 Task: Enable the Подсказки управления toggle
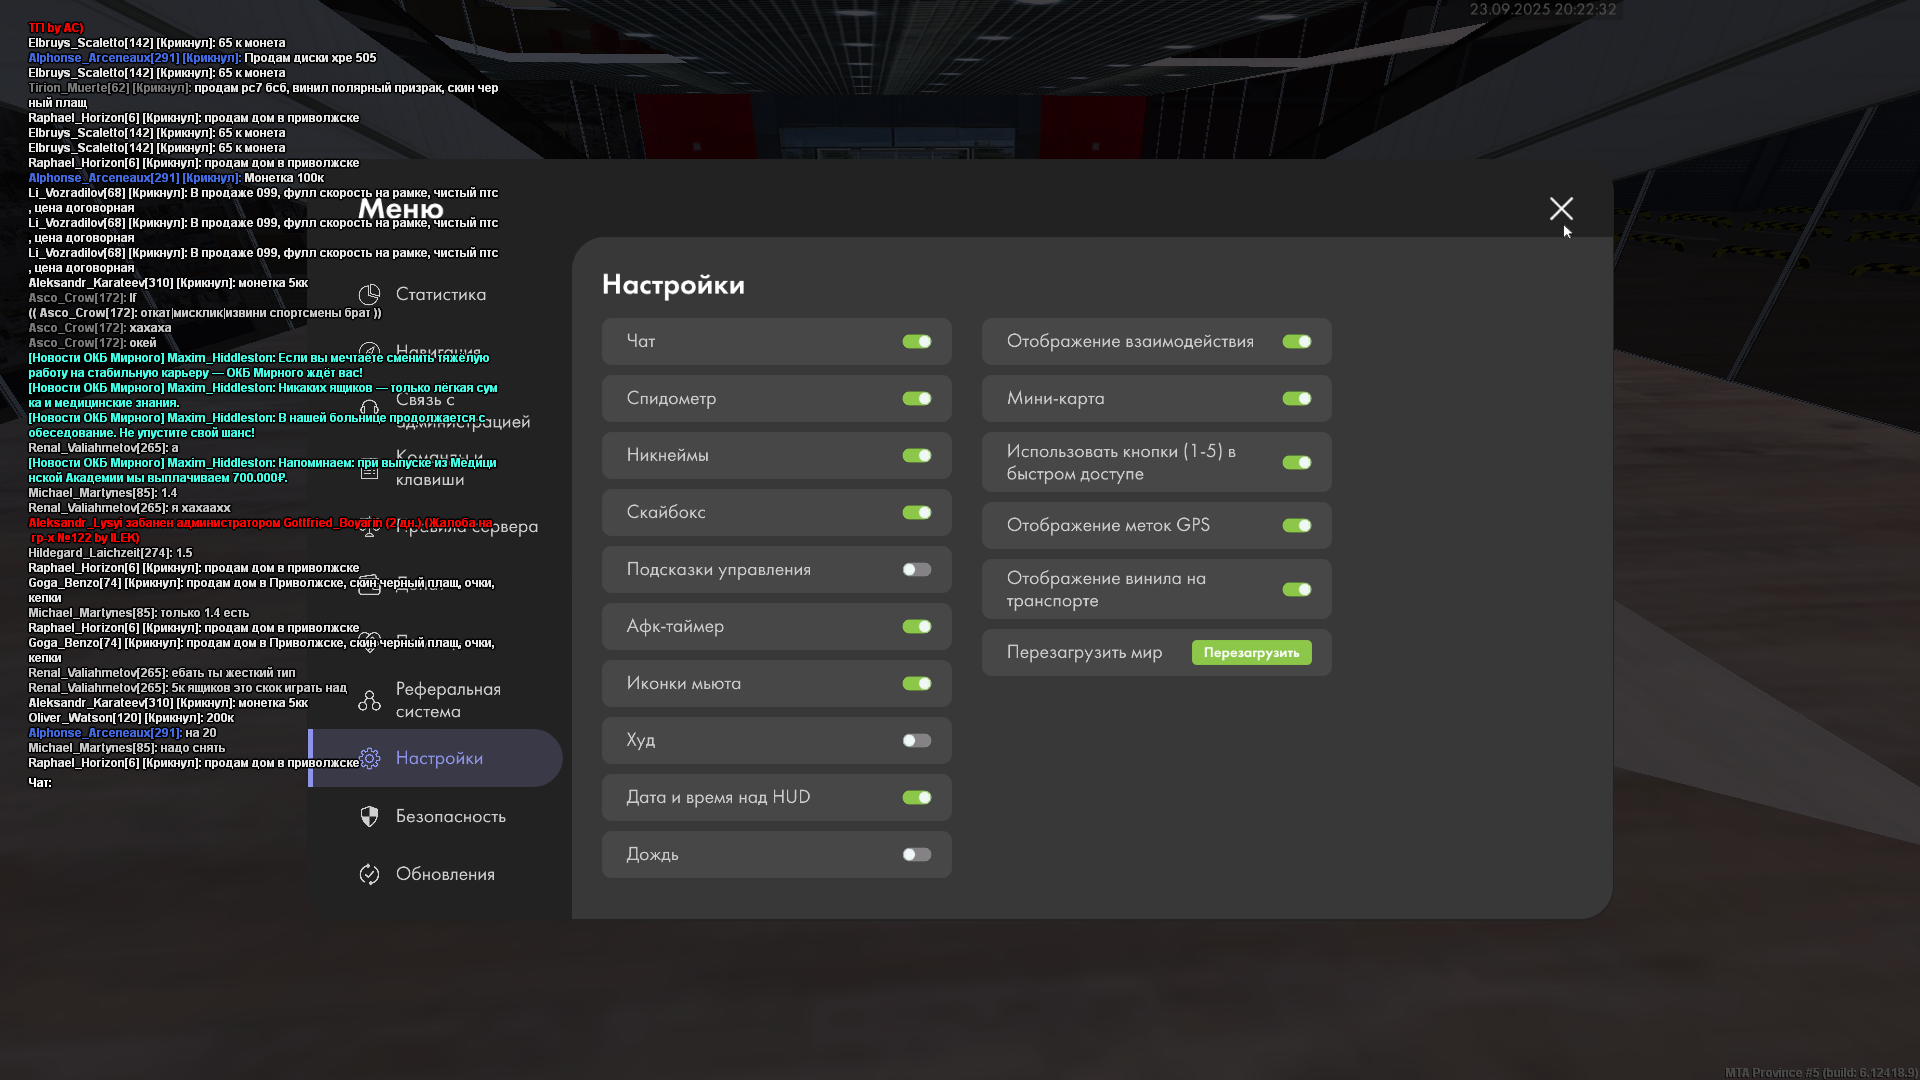click(916, 570)
